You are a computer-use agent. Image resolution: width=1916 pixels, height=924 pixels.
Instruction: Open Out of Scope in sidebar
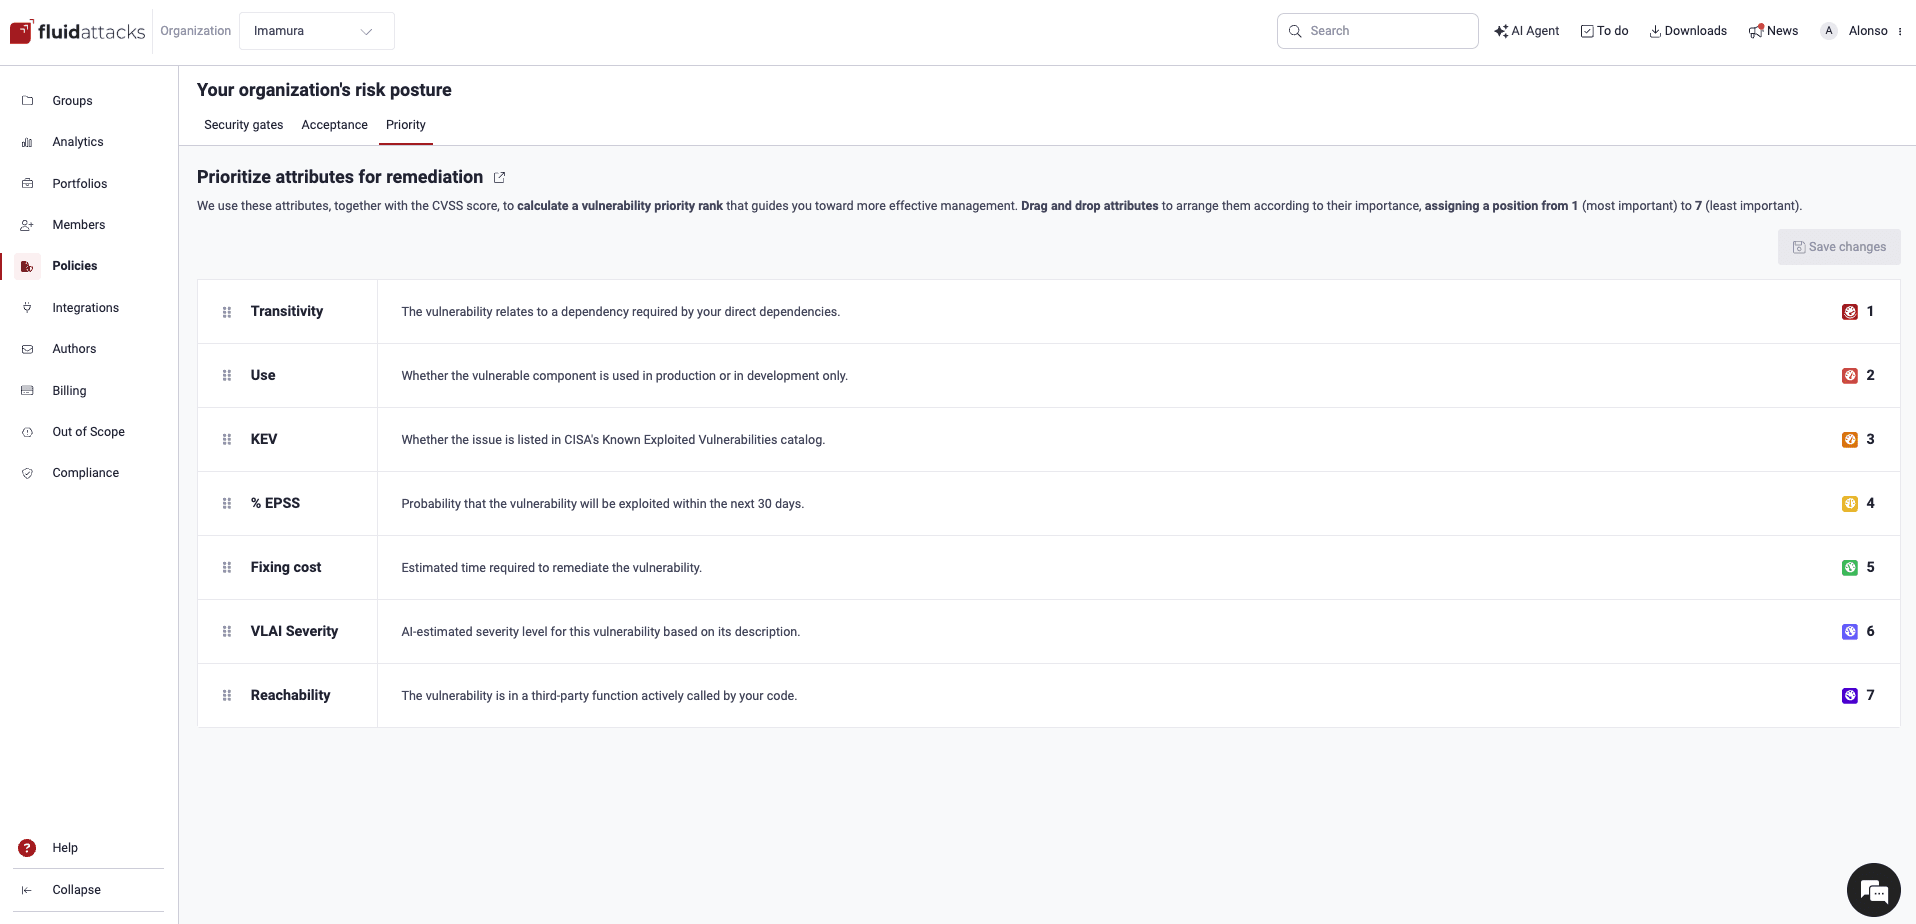(x=89, y=432)
